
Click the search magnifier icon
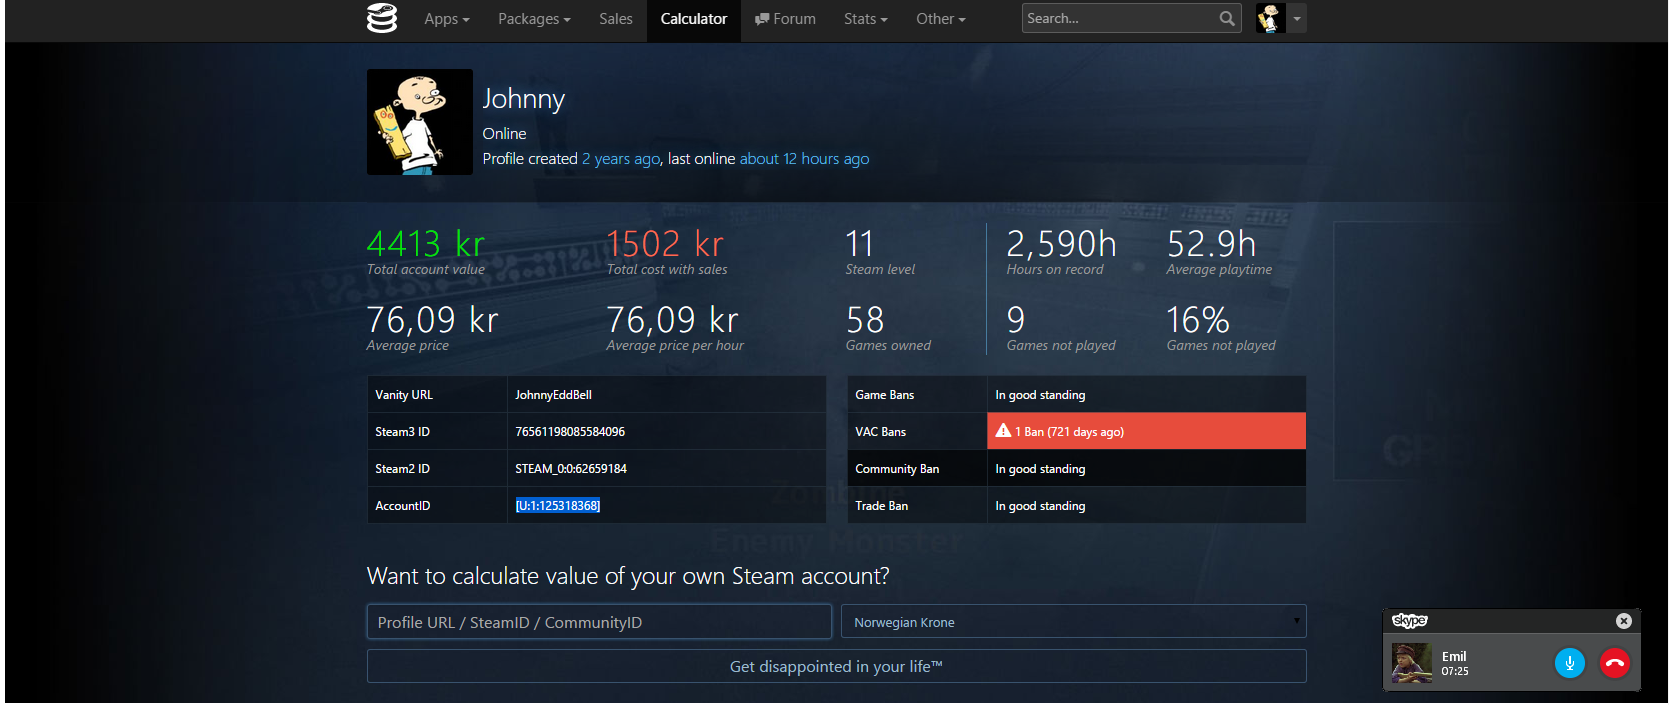click(x=1227, y=18)
